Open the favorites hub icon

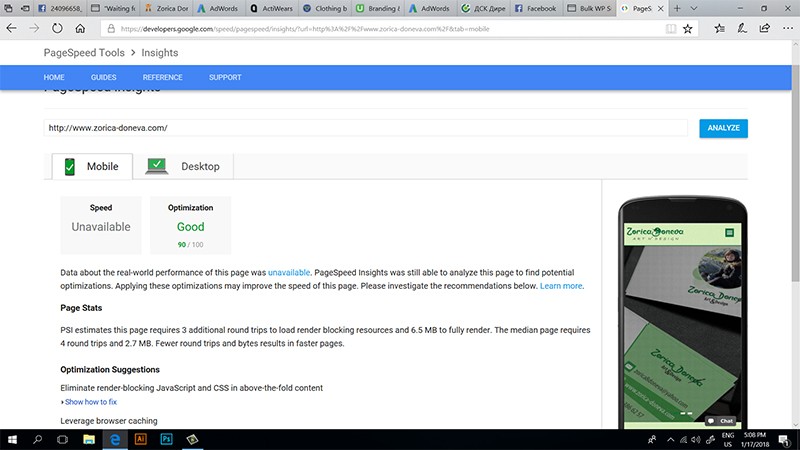[x=719, y=29]
